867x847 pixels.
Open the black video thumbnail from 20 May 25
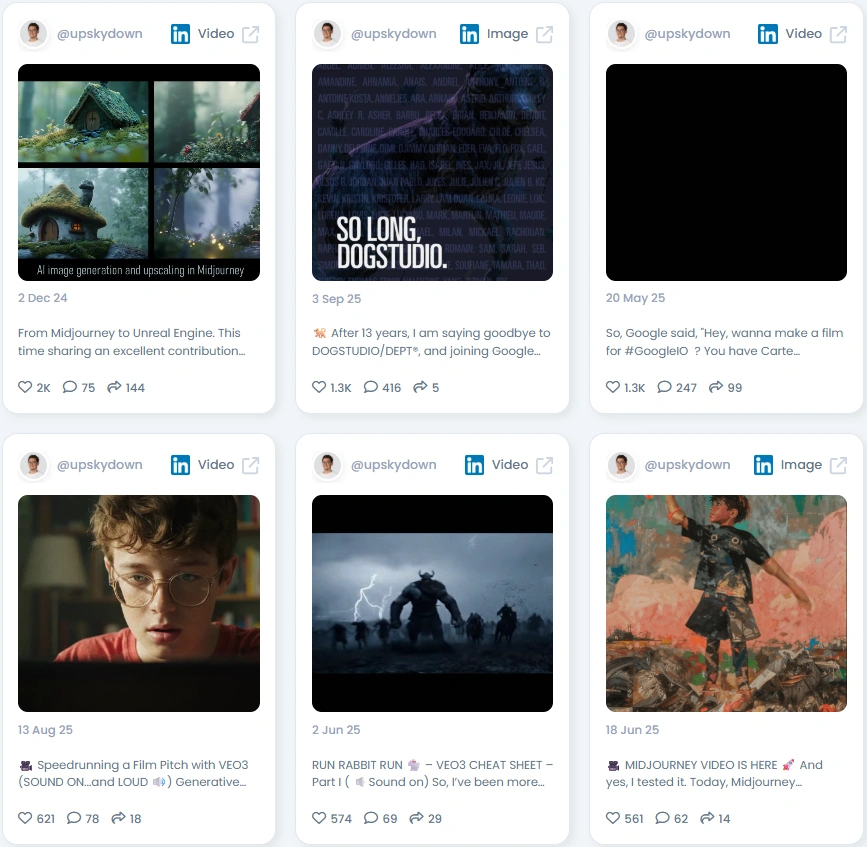tap(726, 172)
